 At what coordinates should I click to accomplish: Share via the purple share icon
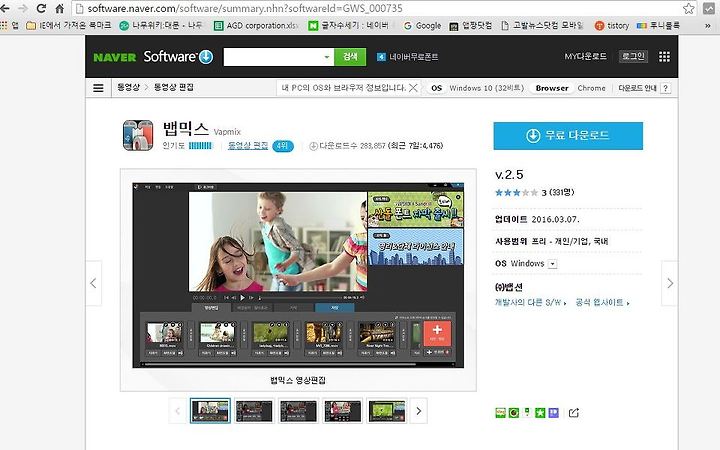coord(554,413)
